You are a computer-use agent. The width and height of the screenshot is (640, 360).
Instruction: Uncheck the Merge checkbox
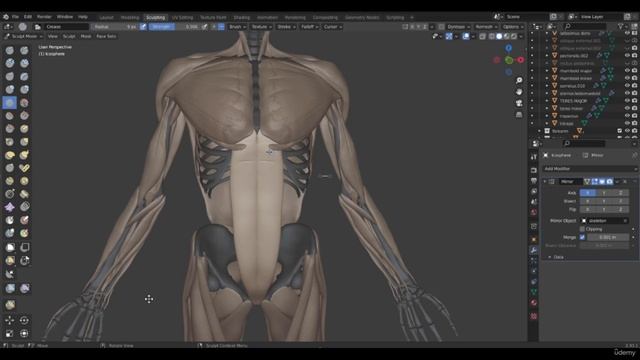[x=582, y=237]
